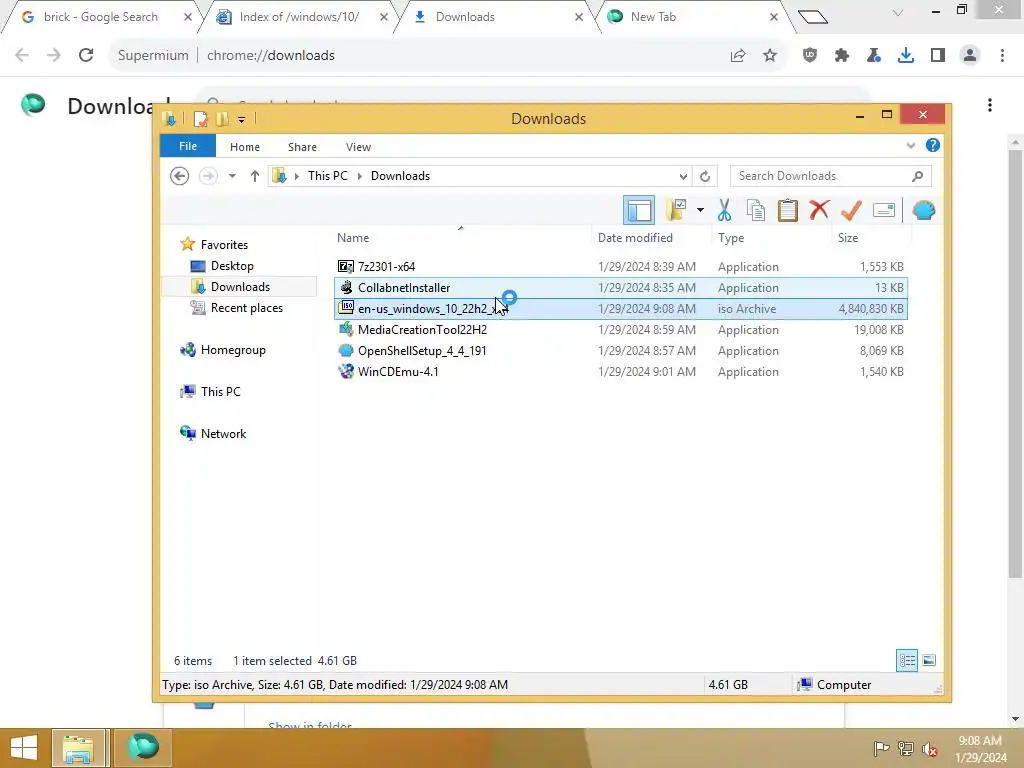Open Chrome Labs flask icon
Screen dimensions: 1024x768
(x=874, y=56)
